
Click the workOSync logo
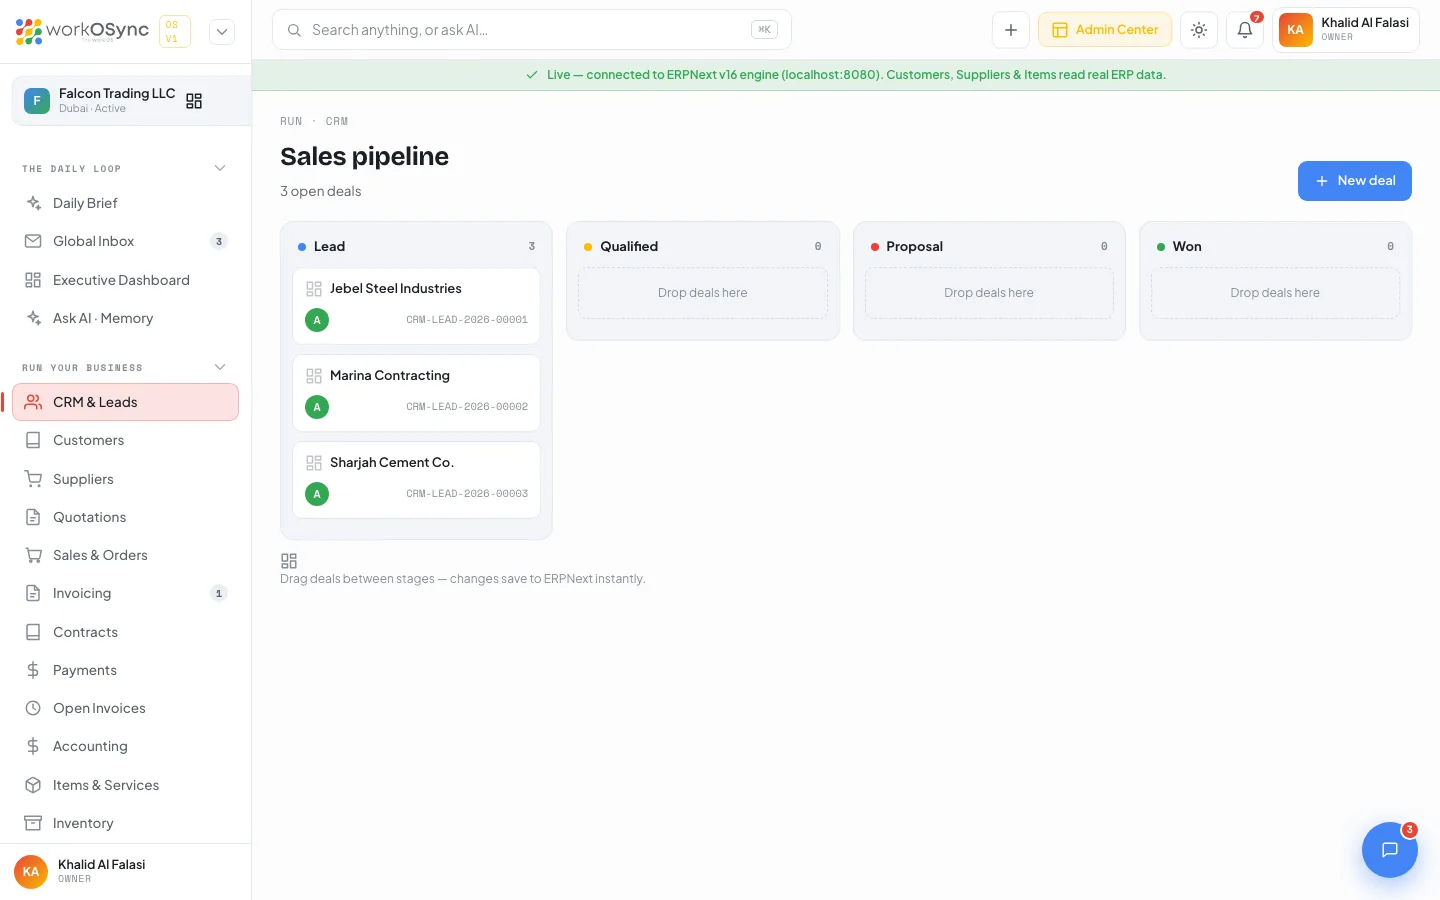click(x=82, y=31)
